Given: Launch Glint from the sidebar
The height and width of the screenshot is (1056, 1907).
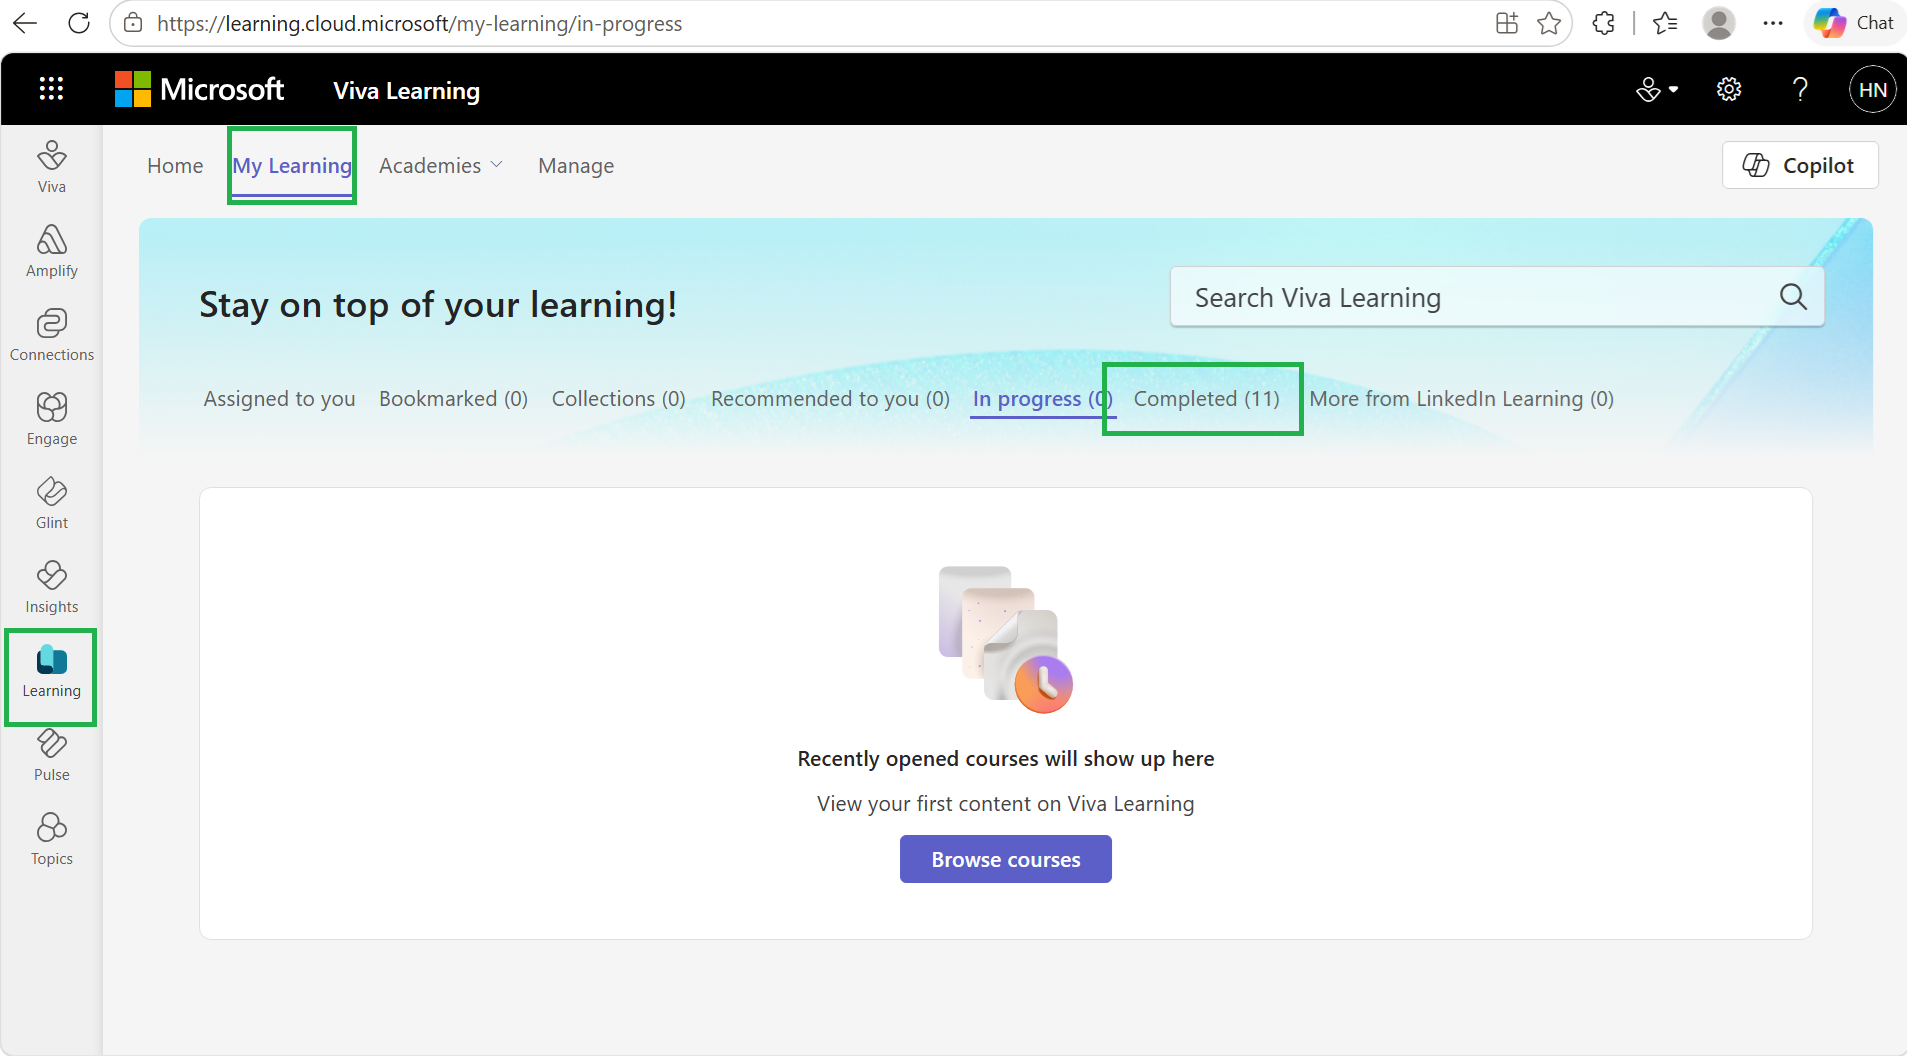Looking at the screenshot, I should (52, 503).
